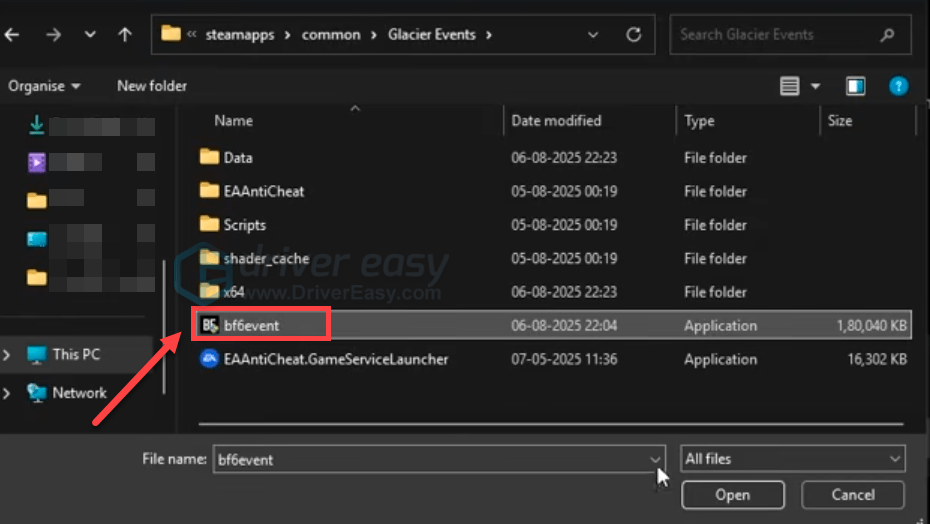
Task: Click the Search Glacier Events field
Action: point(775,35)
